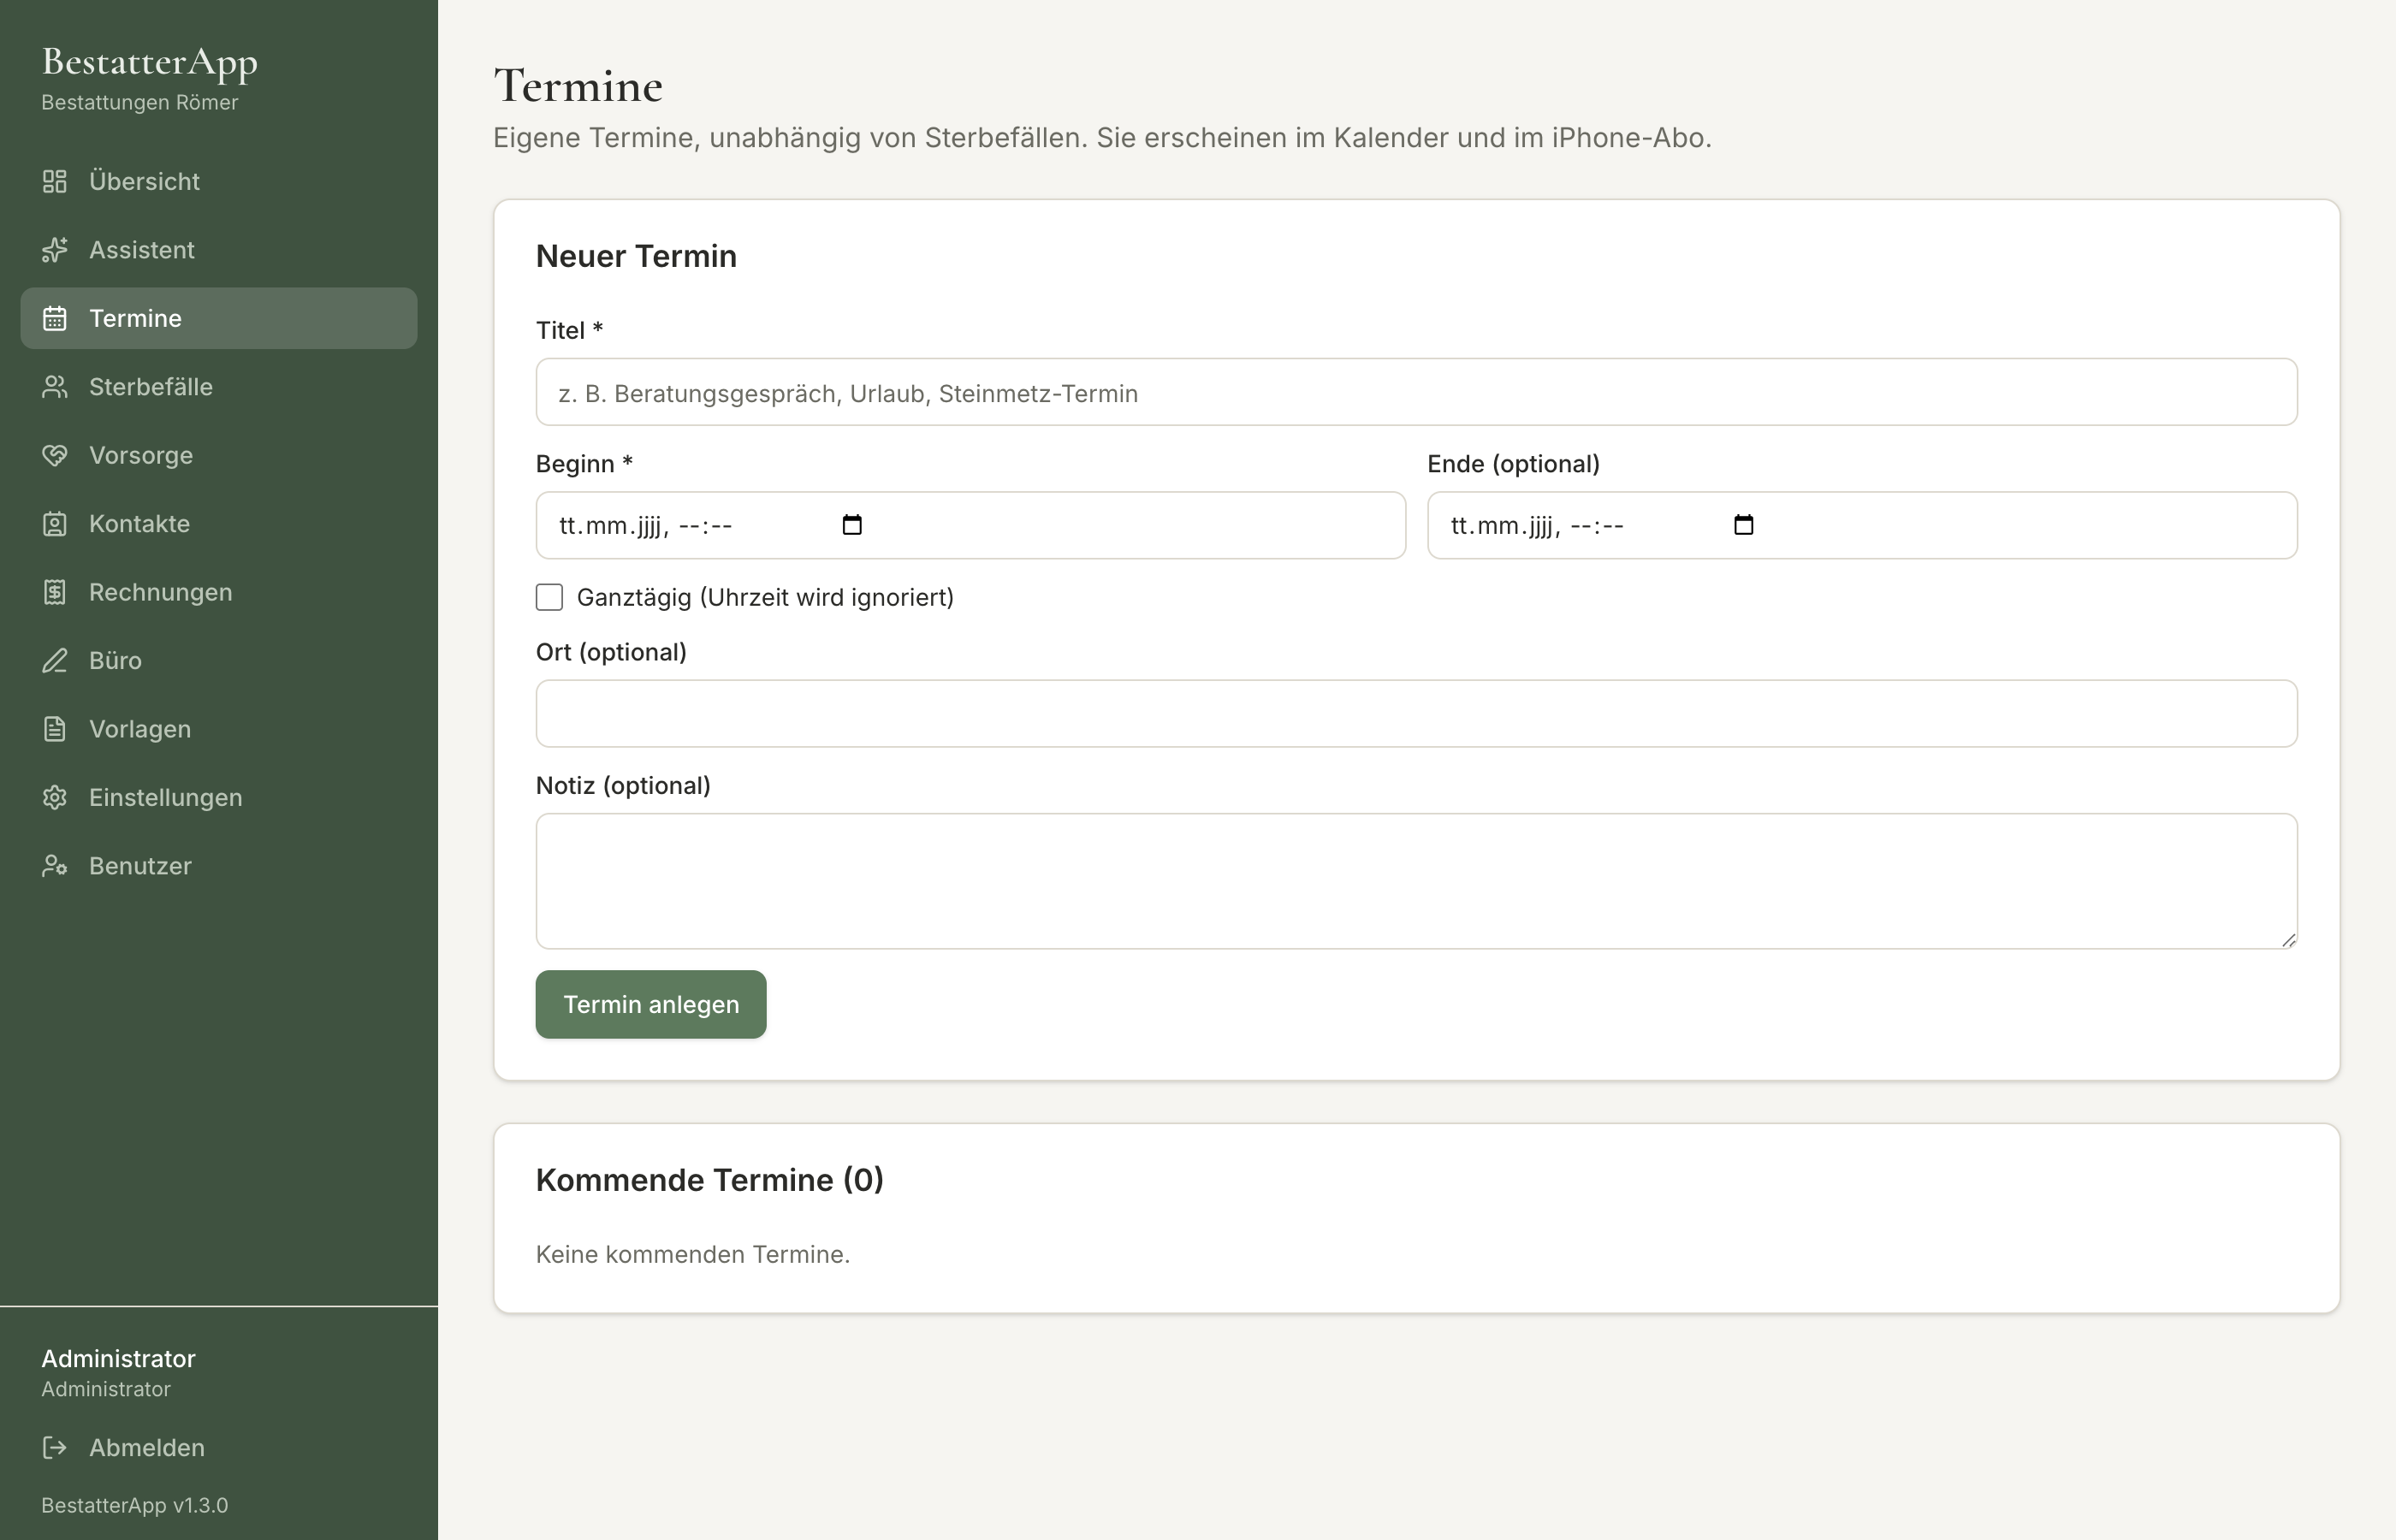
Task: Open Vorlagen page
Action: (x=219, y=729)
